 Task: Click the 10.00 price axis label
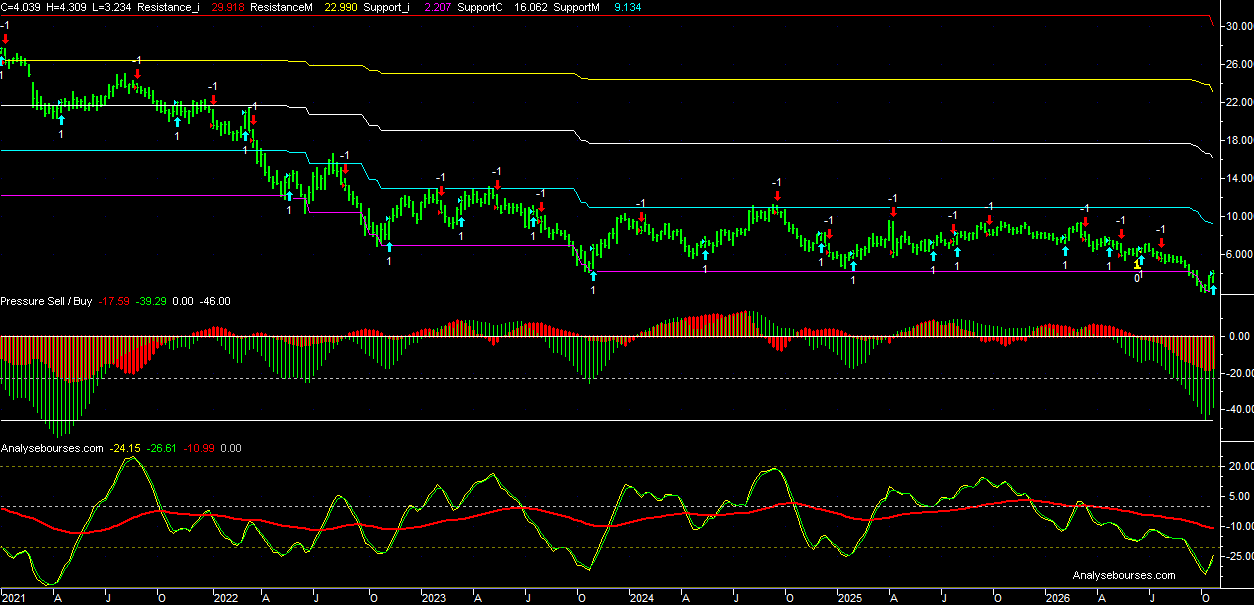point(1237,216)
